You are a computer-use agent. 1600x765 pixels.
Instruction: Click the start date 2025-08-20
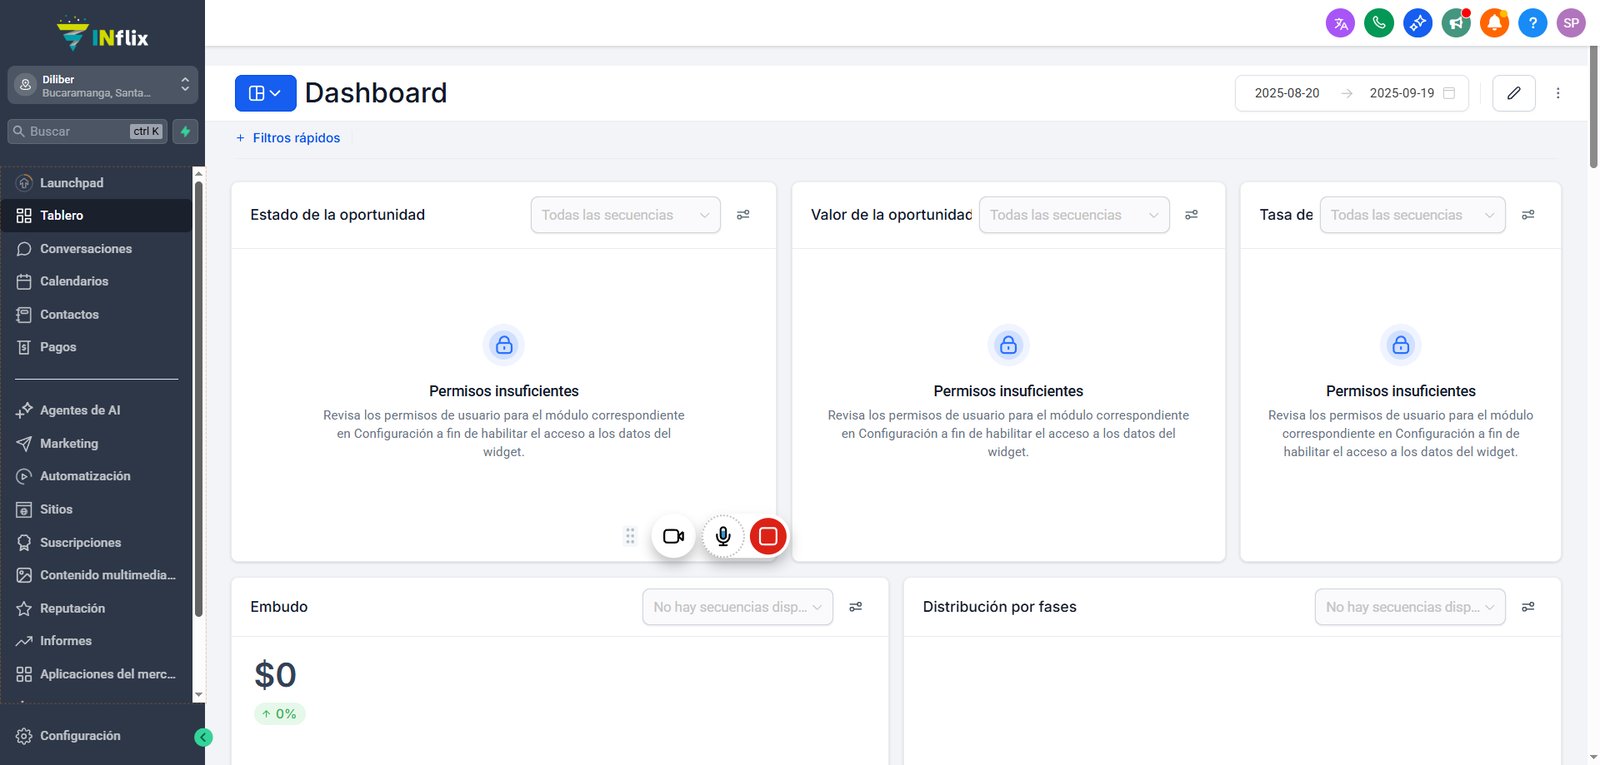coord(1287,93)
